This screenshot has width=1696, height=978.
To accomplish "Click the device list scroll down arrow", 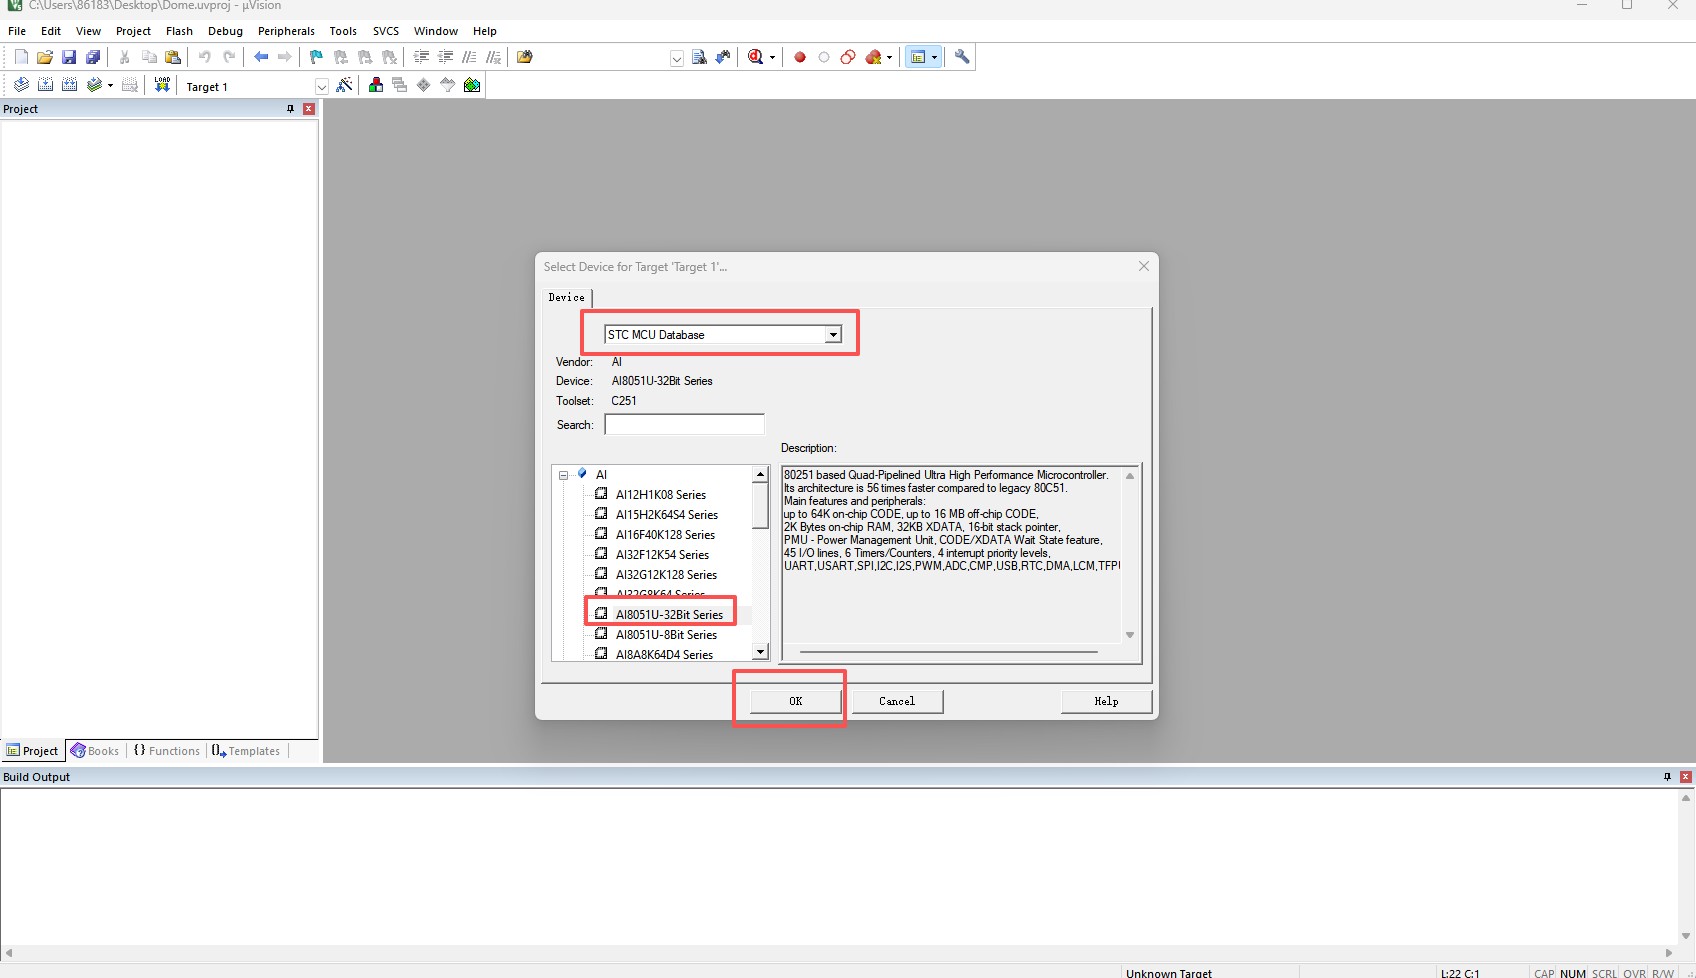I will pyautogui.click(x=760, y=652).
